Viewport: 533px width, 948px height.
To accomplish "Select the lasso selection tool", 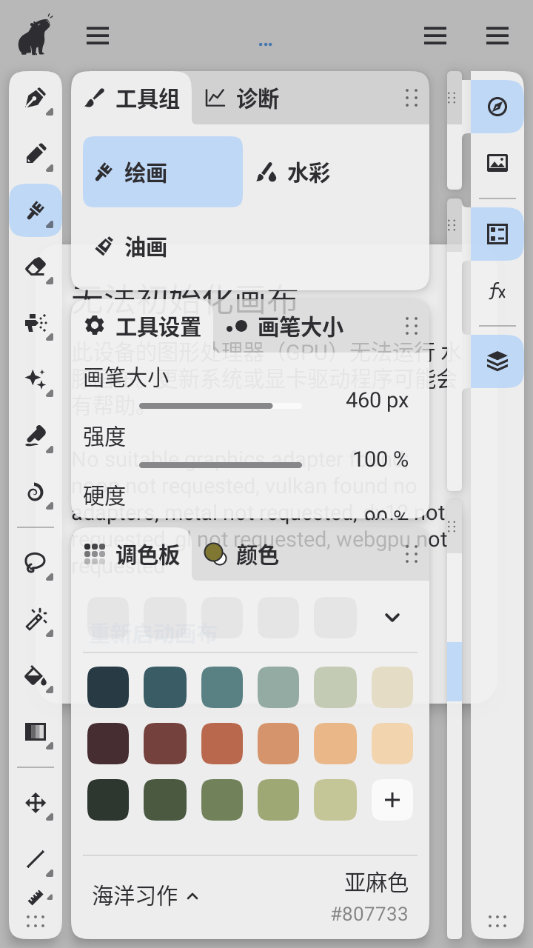I will coord(36,563).
